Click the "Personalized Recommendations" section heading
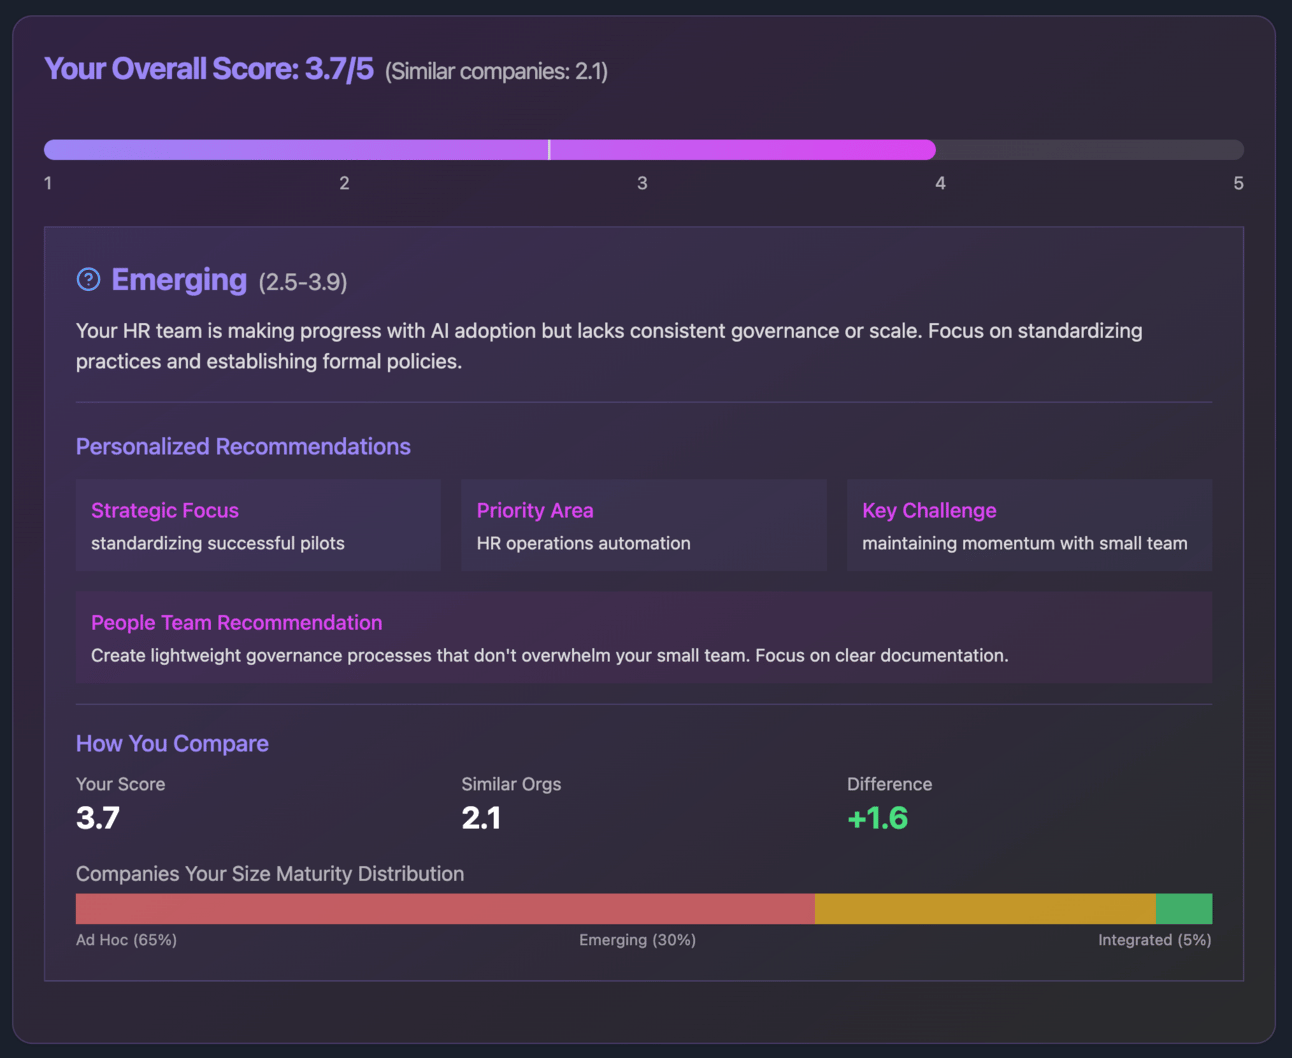This screenshot has width=1292, height=1058. (243, 446)
